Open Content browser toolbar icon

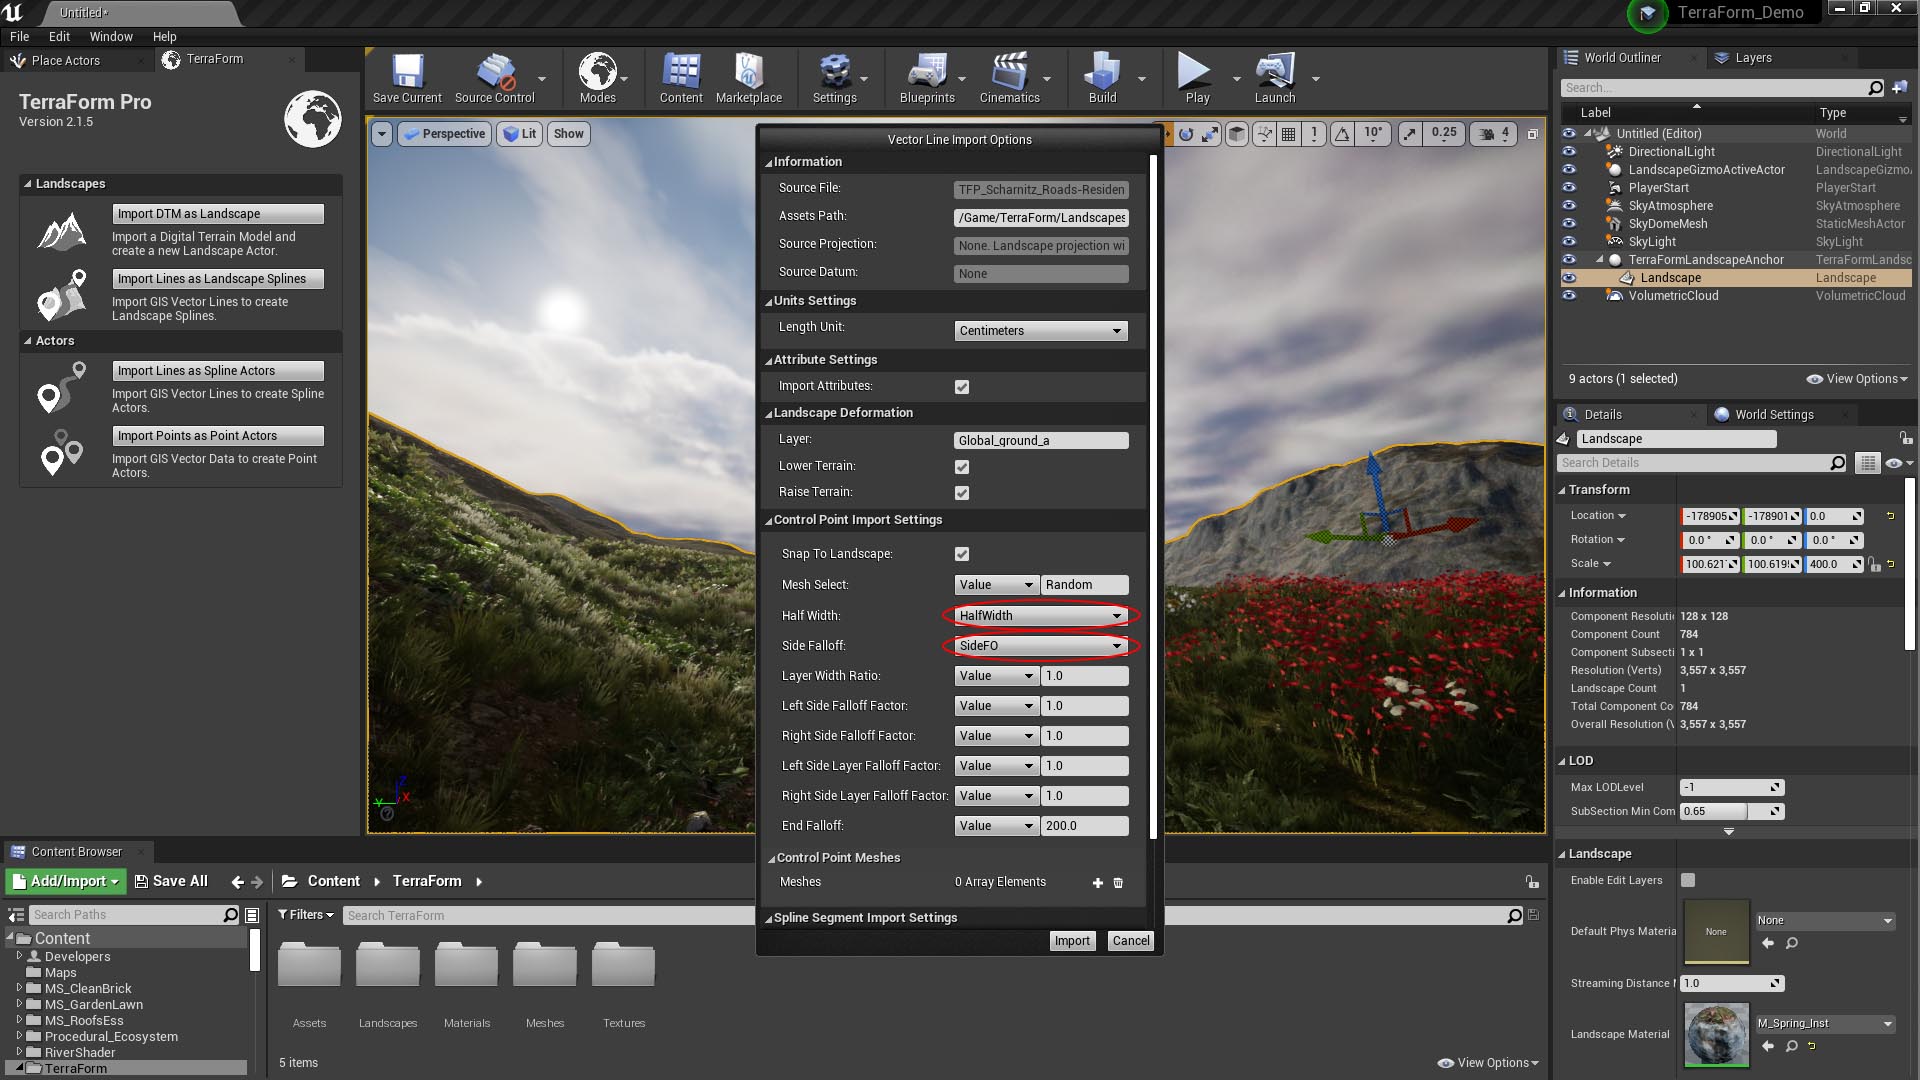coord(681,78)
